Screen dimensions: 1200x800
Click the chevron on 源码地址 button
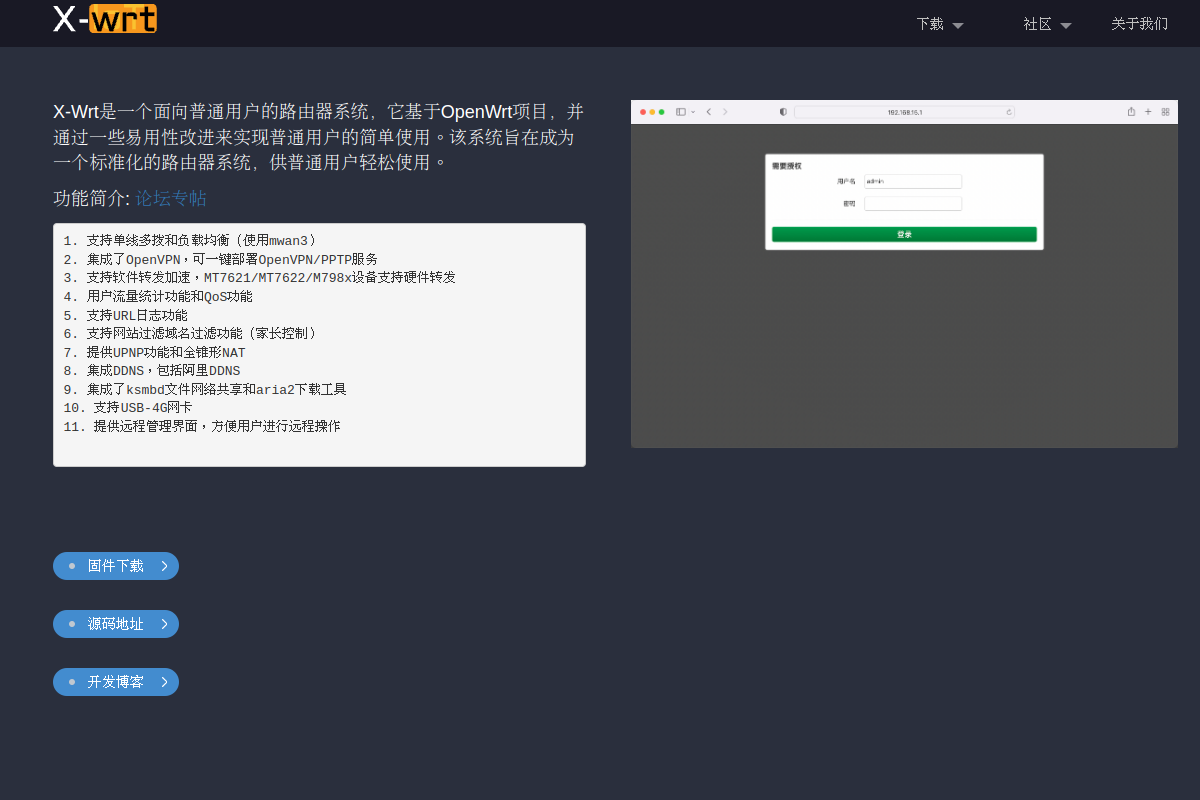click(164, 624)
